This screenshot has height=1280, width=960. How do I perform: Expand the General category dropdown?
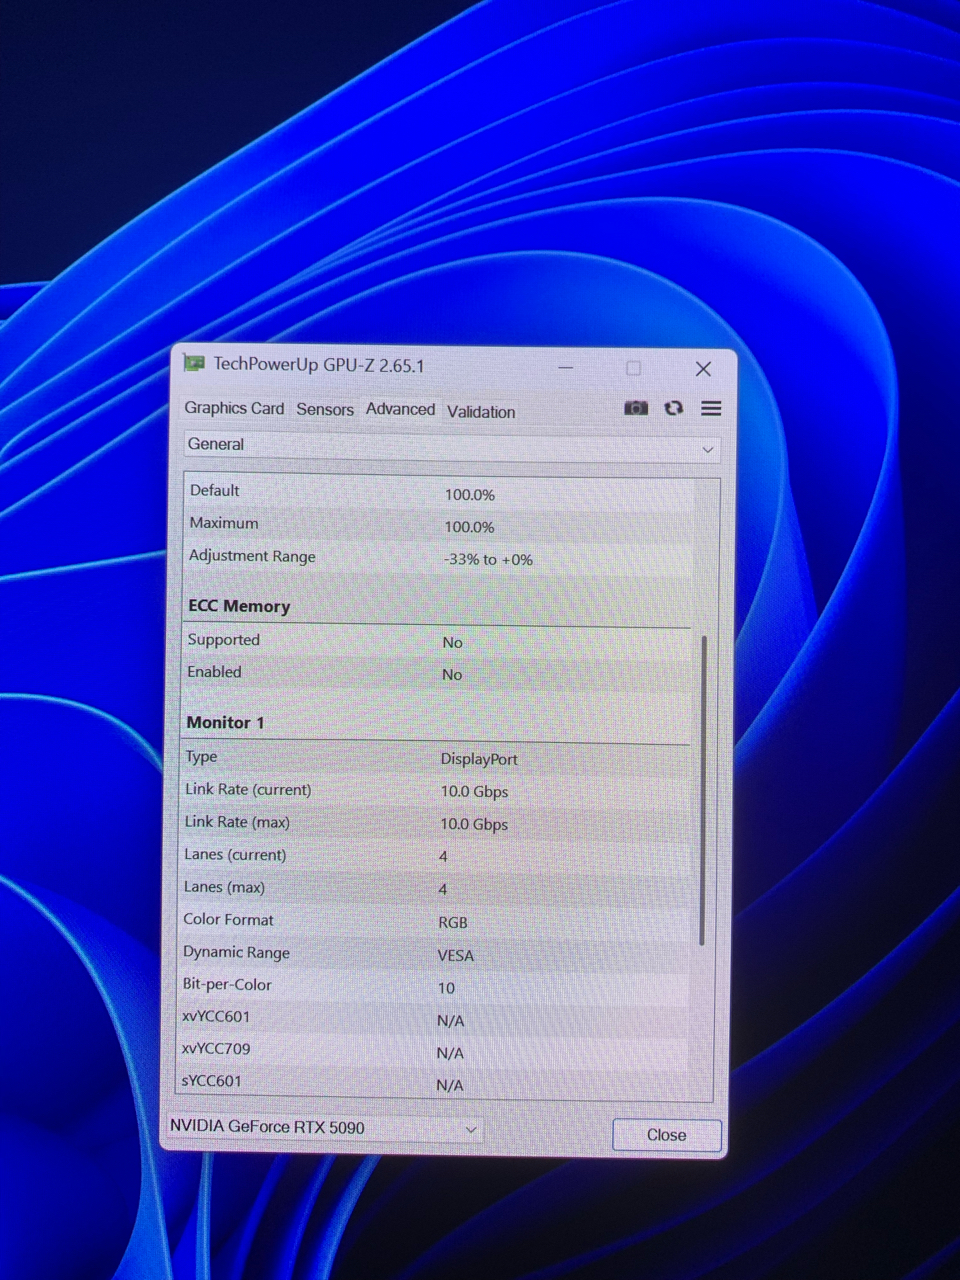(450, 446)
